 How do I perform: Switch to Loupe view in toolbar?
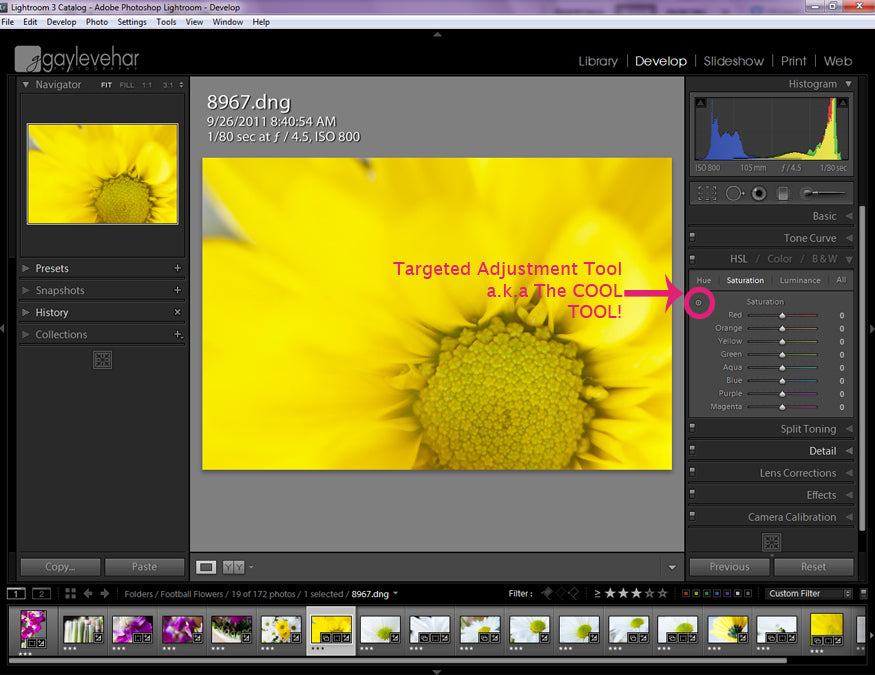point(206,567)
